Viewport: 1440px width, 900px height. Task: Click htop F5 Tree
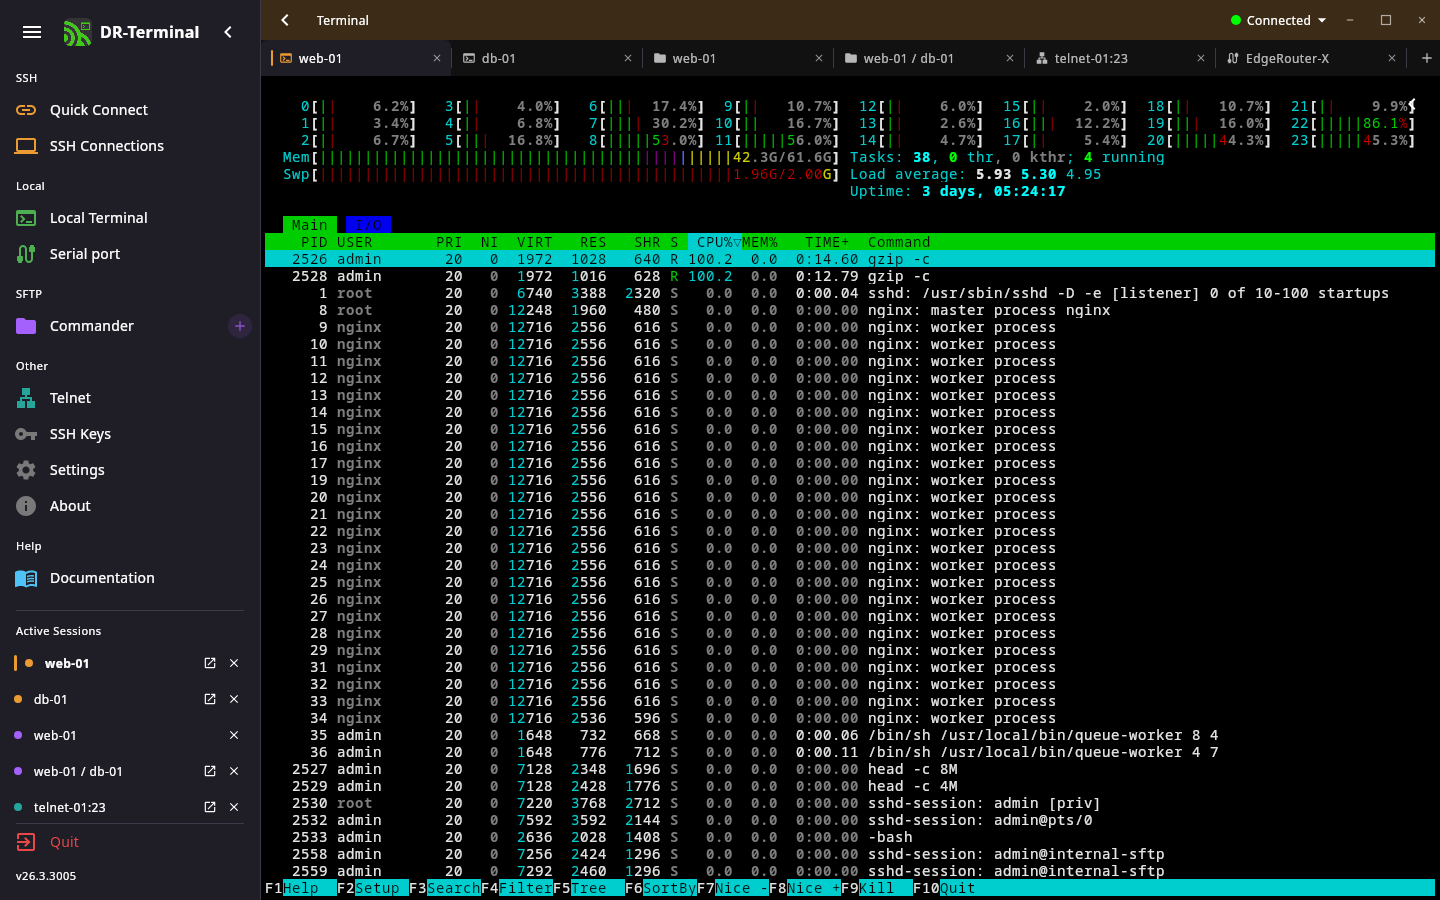(588, 888)
